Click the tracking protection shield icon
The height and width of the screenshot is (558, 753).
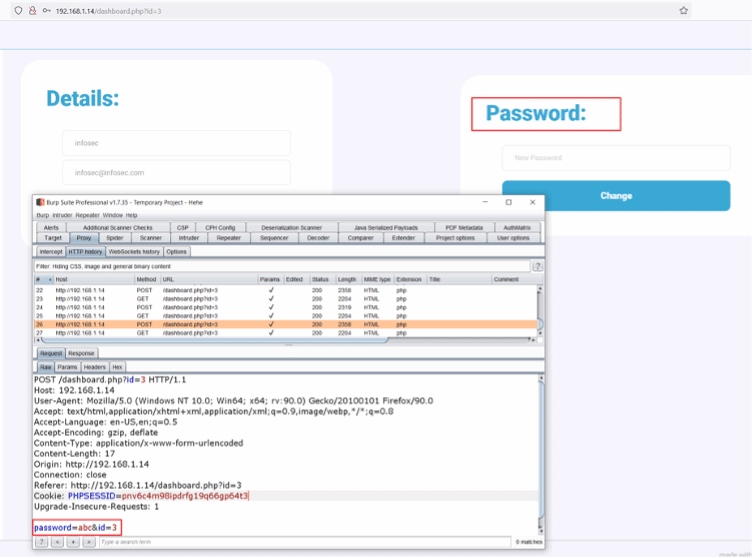(18, 10)
